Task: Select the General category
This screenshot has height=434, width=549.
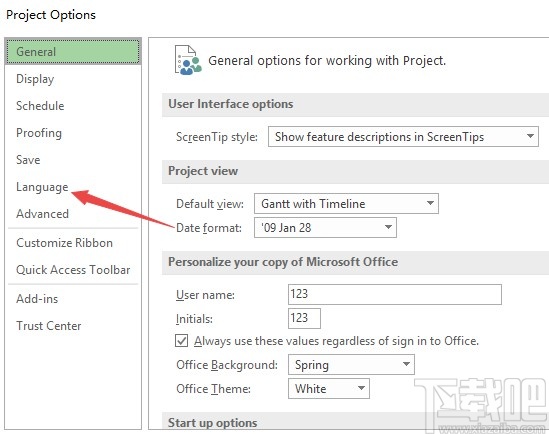Action: (73, 52)
